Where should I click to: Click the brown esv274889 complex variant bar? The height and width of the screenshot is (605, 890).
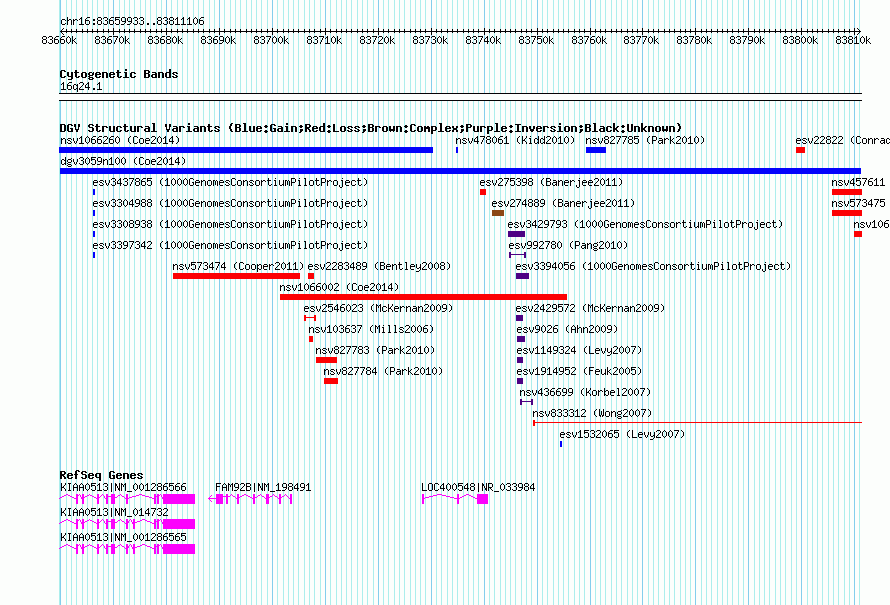click(498, 213)
